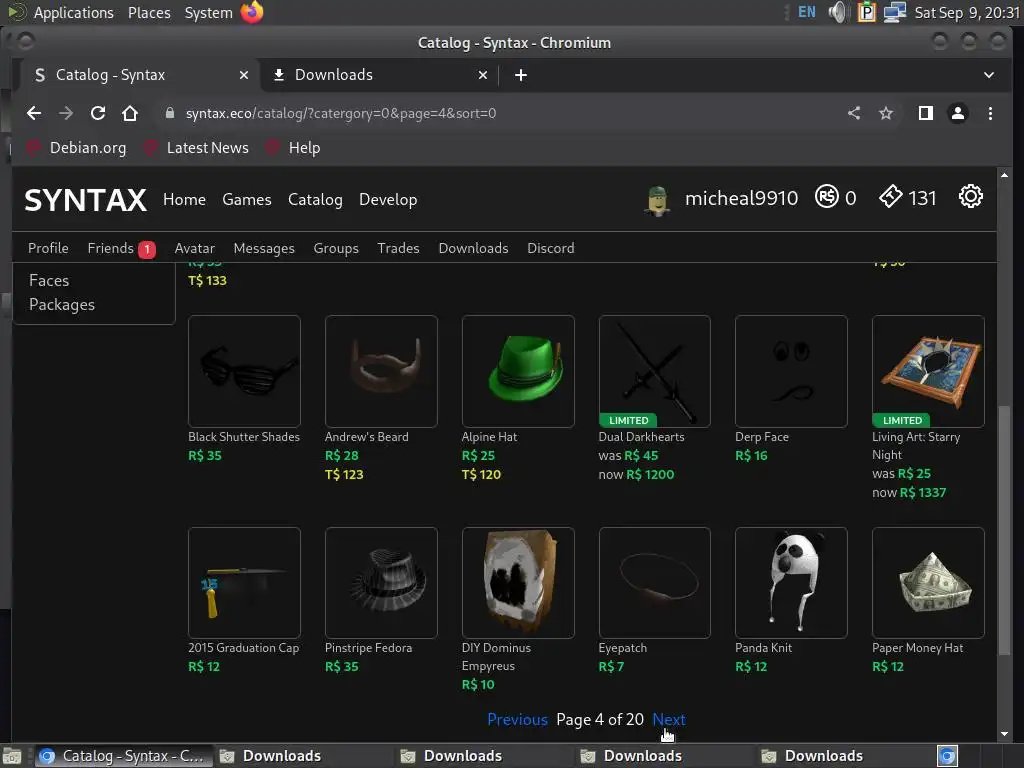This screenshot has width=1024, height=768.
Task: Click the EN keyboard layout indicator
Action: (807, 12)
